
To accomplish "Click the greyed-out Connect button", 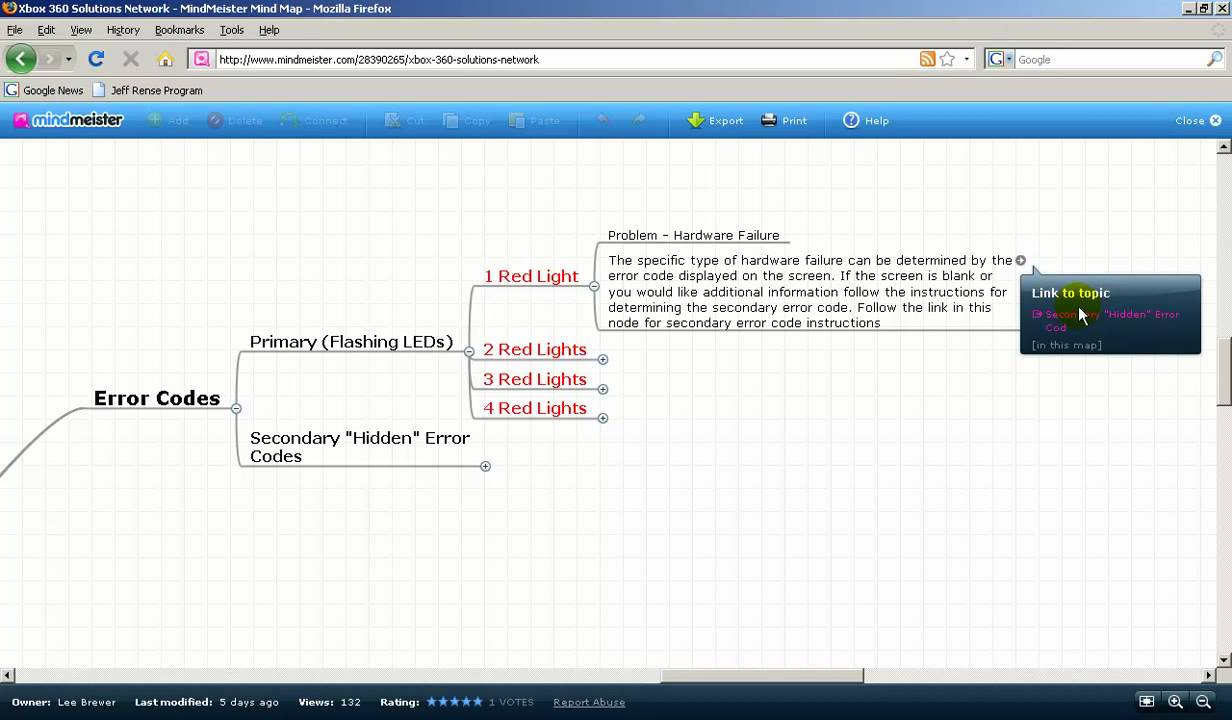I will point(314,120).
